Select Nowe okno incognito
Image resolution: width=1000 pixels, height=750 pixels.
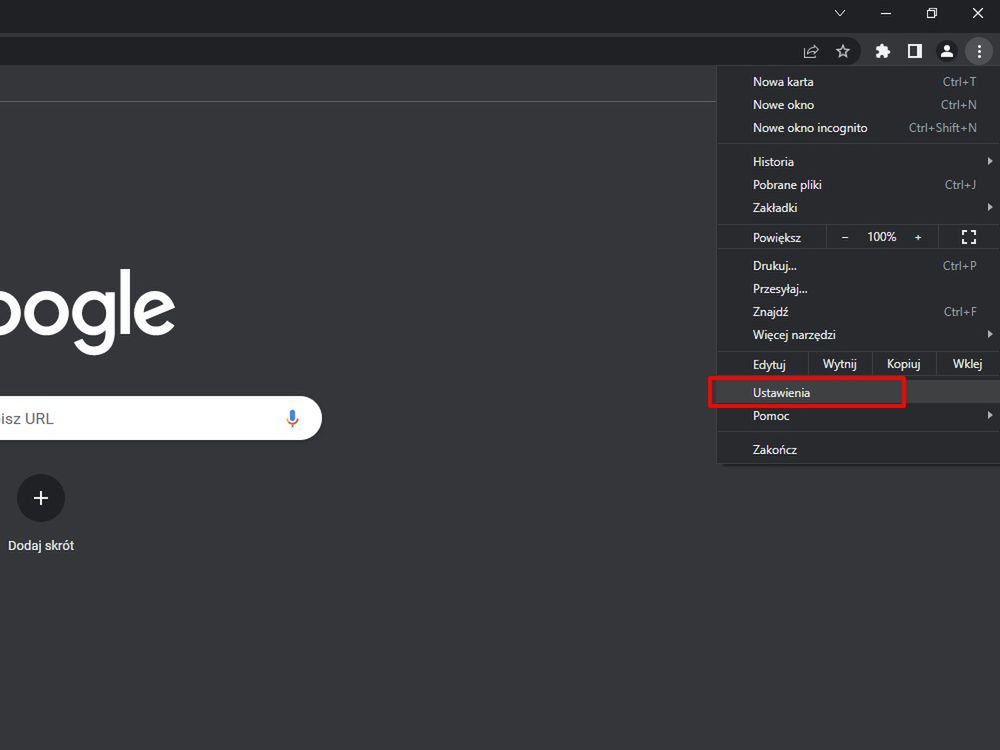[x=810, y=128]
